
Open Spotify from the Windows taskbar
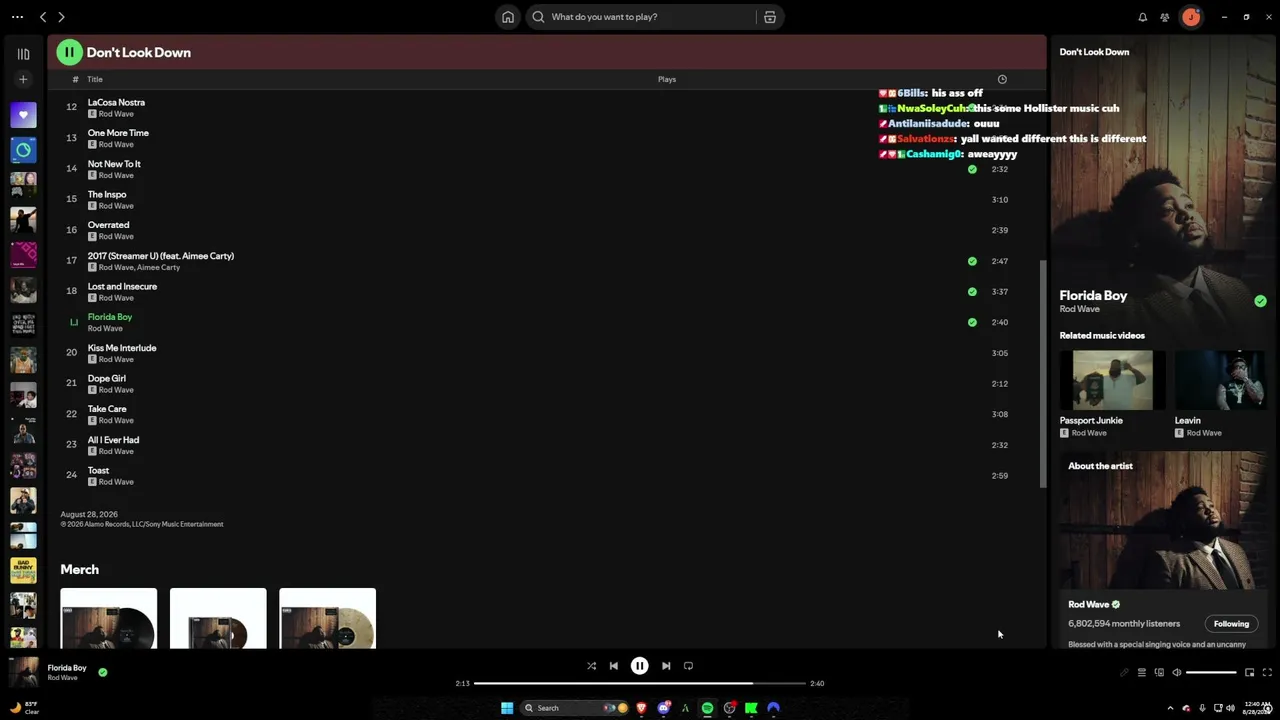[x=707, y=708]
